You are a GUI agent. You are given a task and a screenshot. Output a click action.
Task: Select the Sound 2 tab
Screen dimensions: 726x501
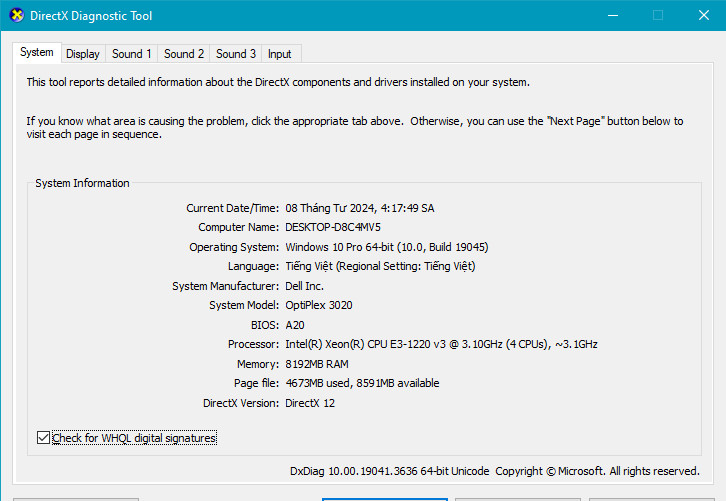[184, 54]
